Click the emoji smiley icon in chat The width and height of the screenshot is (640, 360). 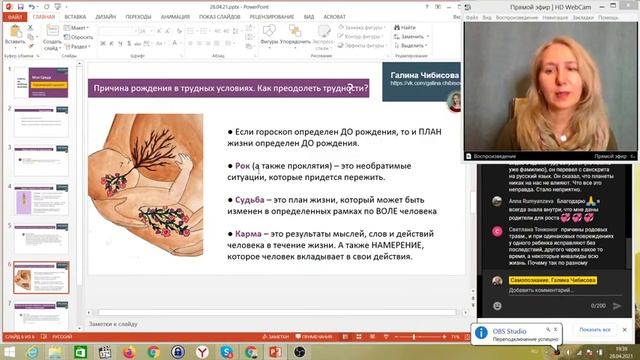[497, 306]
